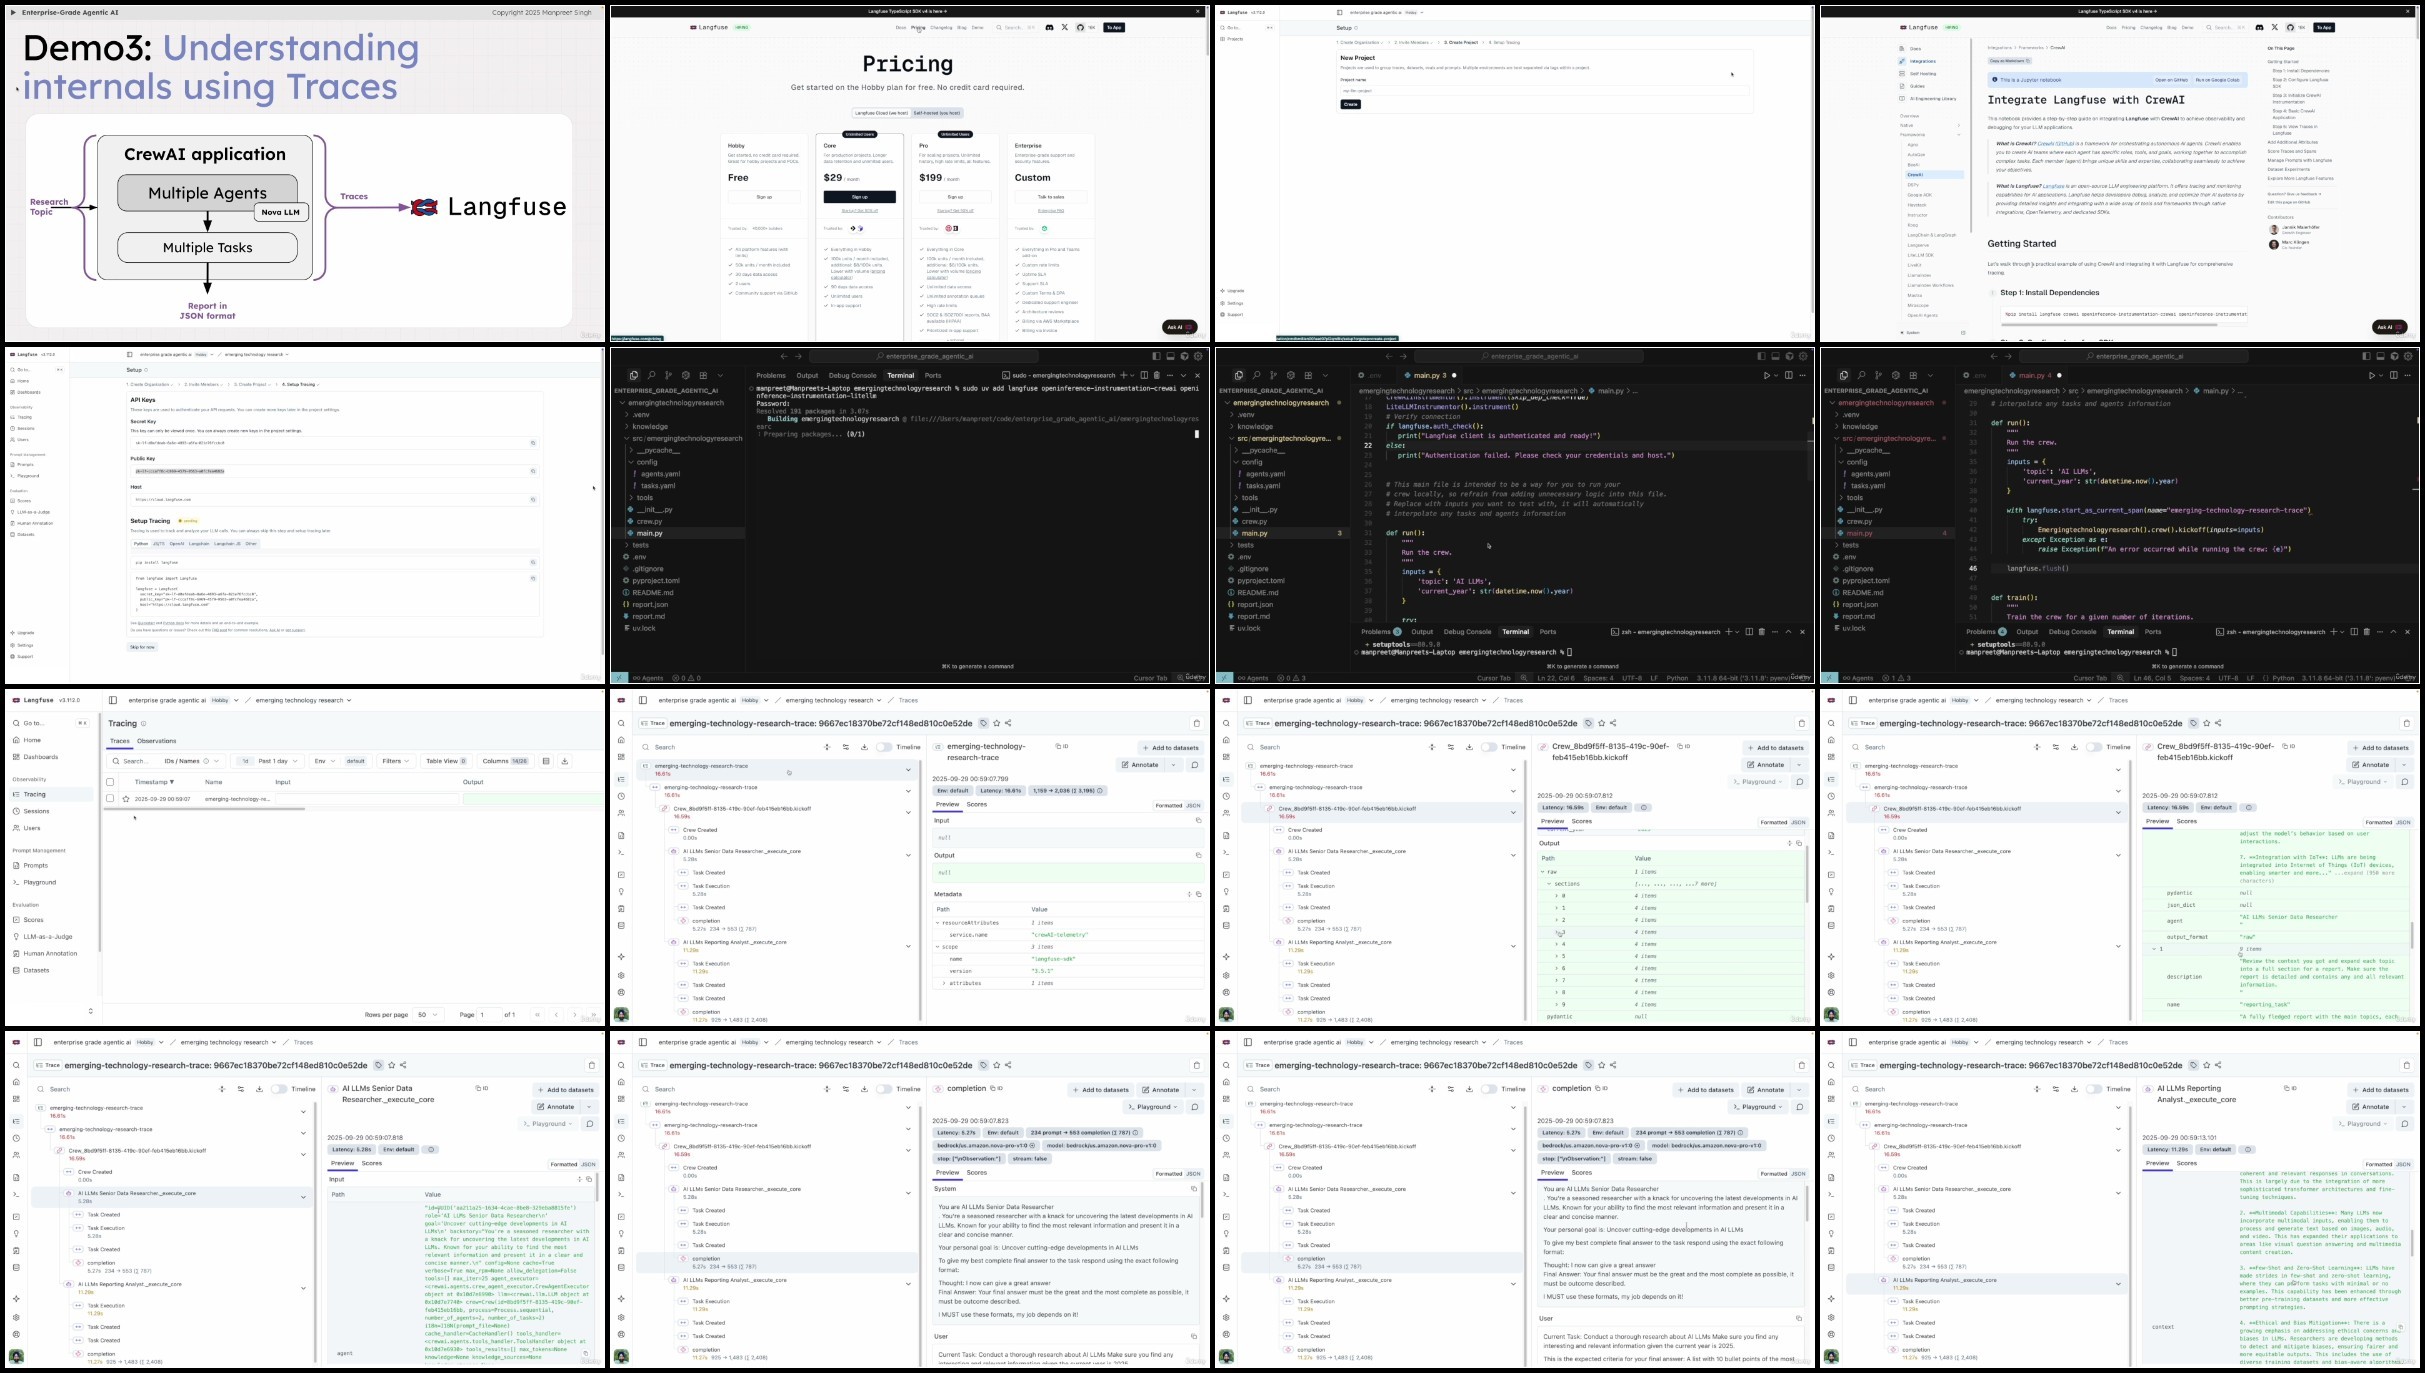Copy the Secret Key via its copy icon

[x=533, y=443]
